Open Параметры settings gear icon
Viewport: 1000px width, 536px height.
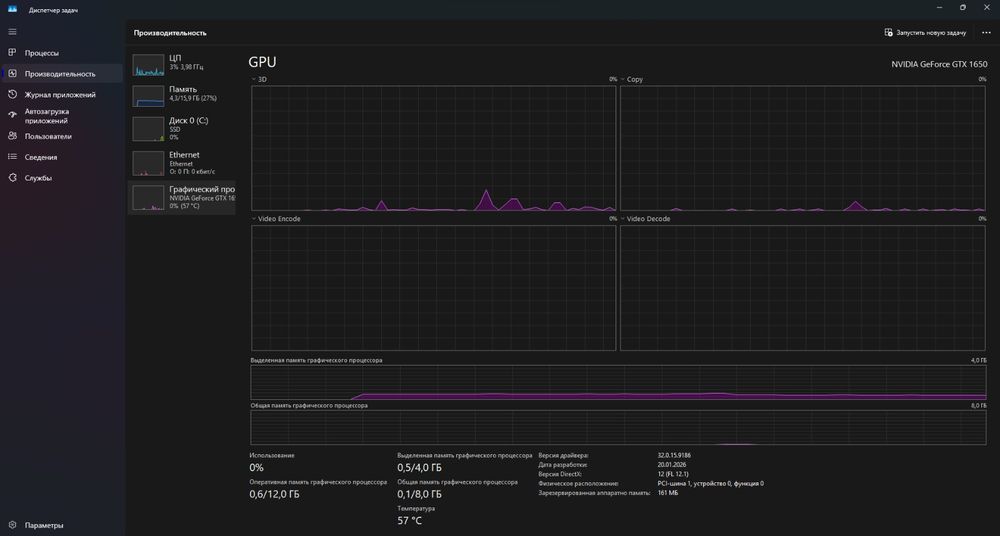click(x=12, y=525)
